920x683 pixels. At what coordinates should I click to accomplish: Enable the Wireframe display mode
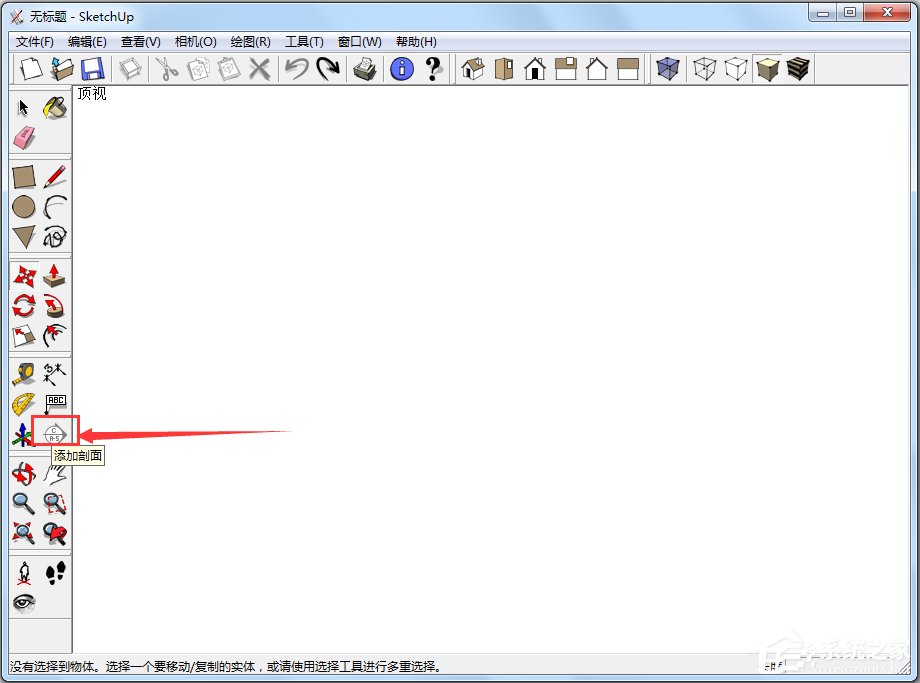point(705,69)
